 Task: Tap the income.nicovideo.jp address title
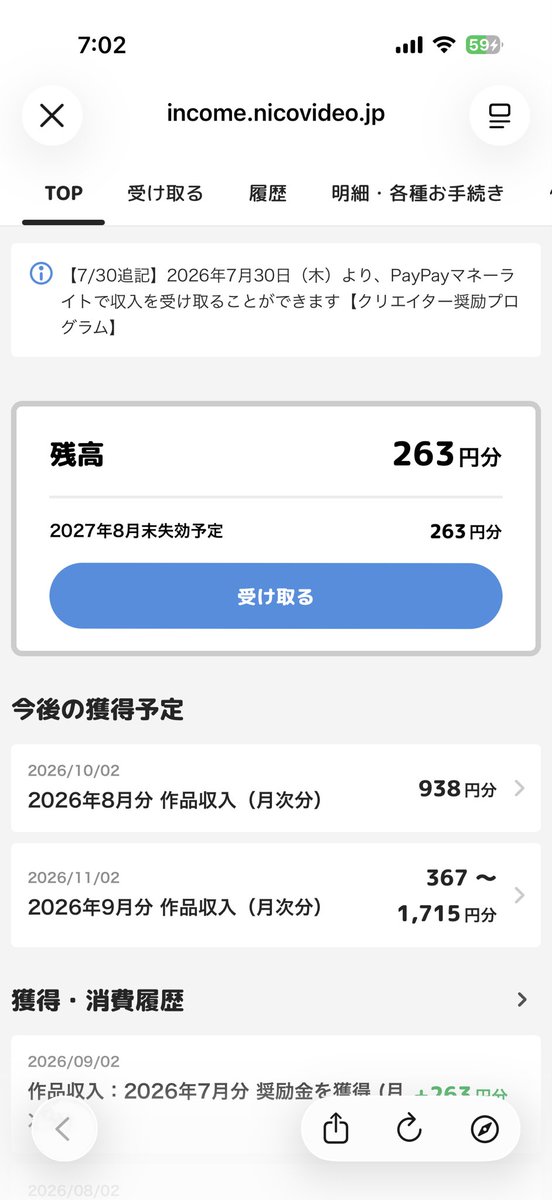point(276,114)
